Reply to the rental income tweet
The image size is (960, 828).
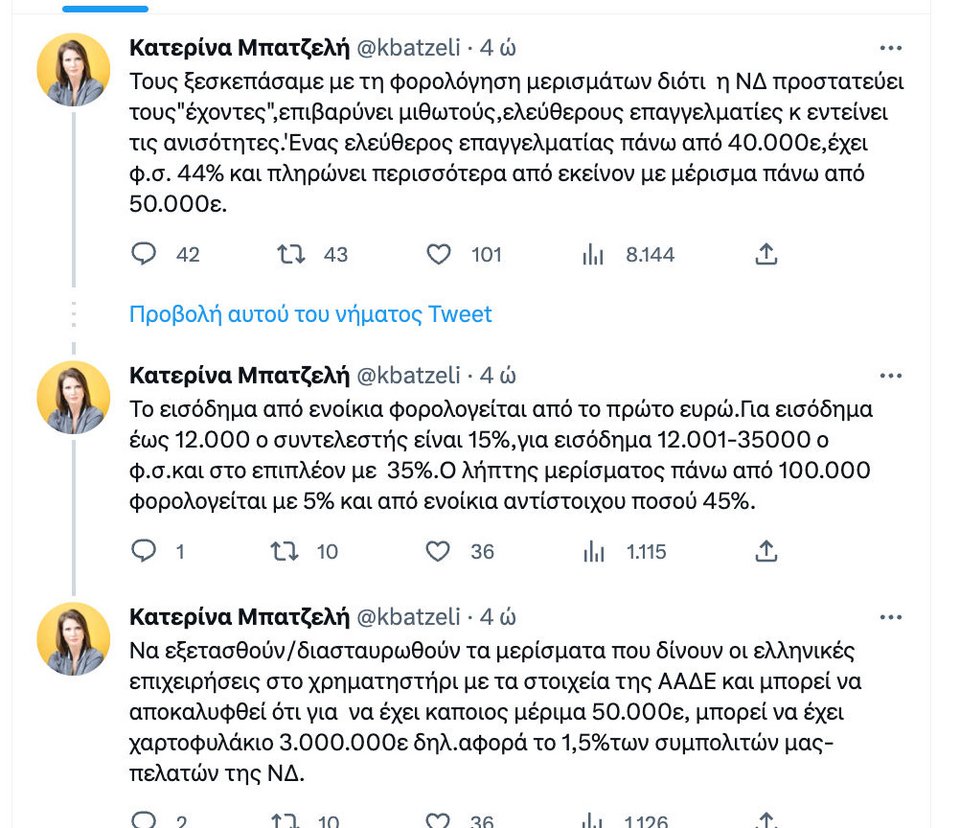(144, 550)
